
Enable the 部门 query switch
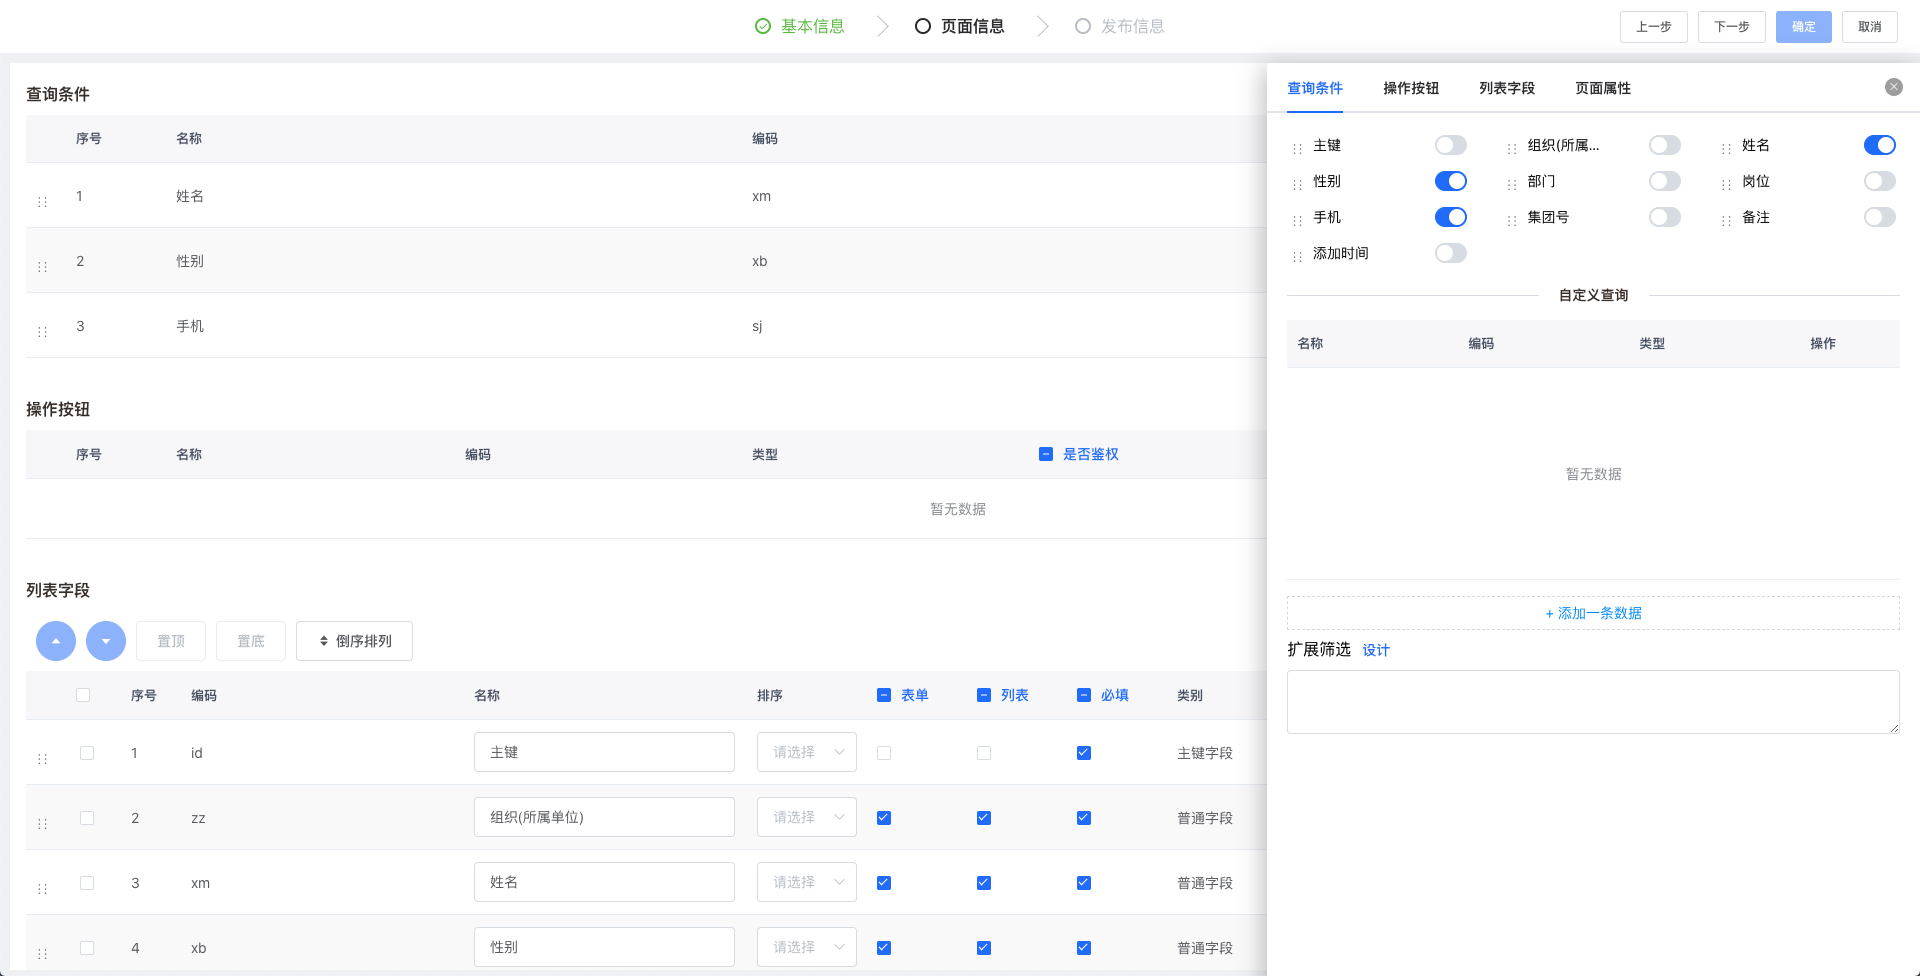click(x=1665, y=181)
